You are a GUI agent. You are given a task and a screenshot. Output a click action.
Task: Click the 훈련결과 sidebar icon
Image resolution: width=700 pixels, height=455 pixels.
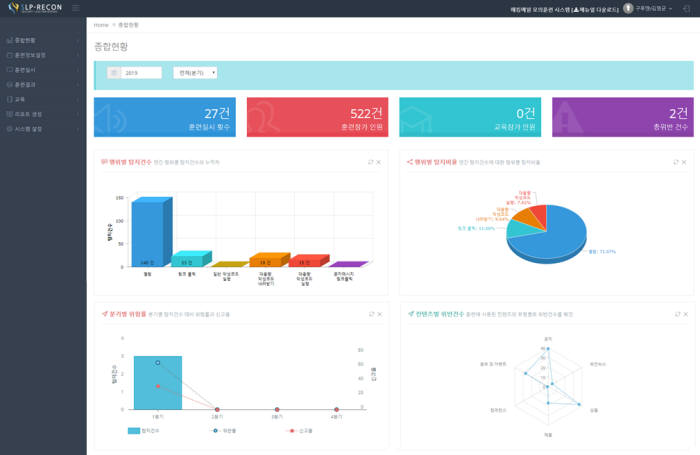pos(9,84)
